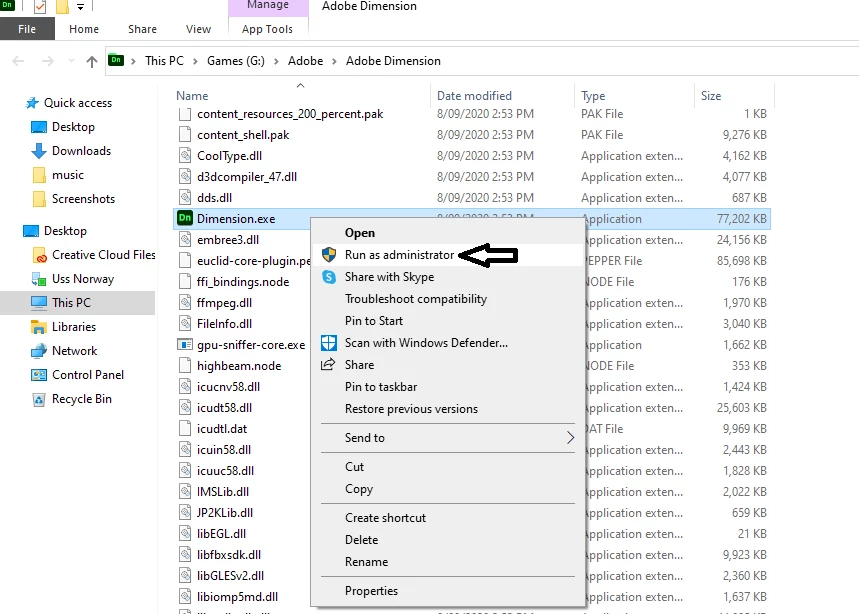Click the Libraries icon in sidebar

click(x=39, y=327)
